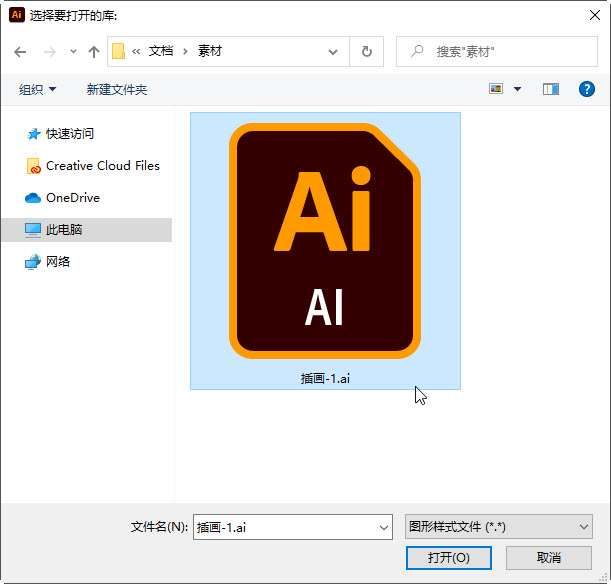Expand the address bar history dropdown
Screen dimensions: 611x584
[333, 52]
